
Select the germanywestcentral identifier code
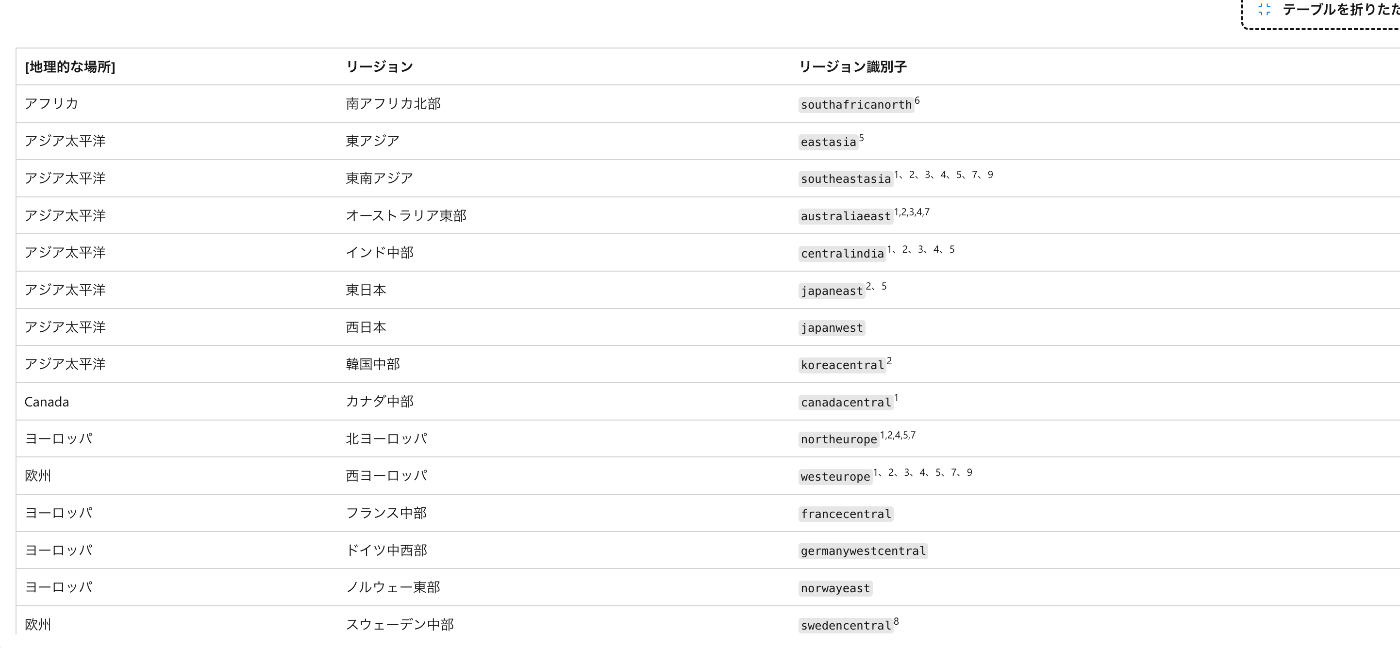pos(863,551)
